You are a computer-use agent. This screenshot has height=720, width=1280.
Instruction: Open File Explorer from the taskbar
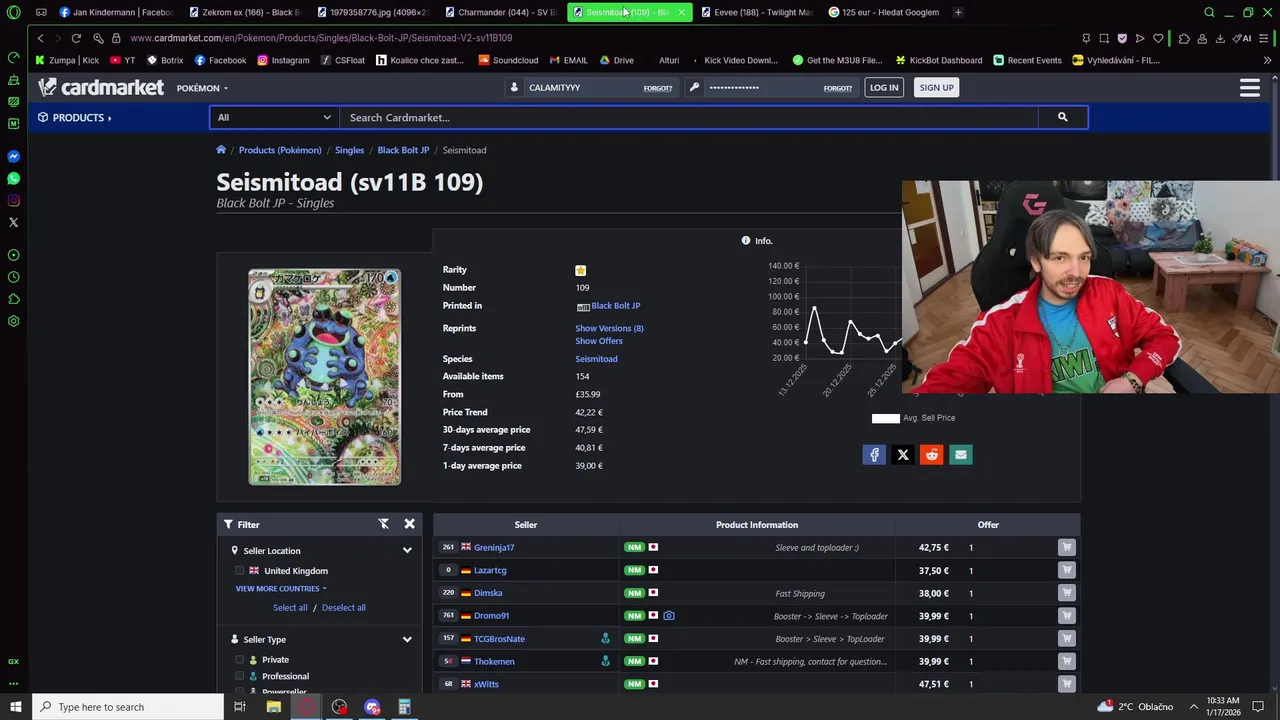click(x=273, y=707)
